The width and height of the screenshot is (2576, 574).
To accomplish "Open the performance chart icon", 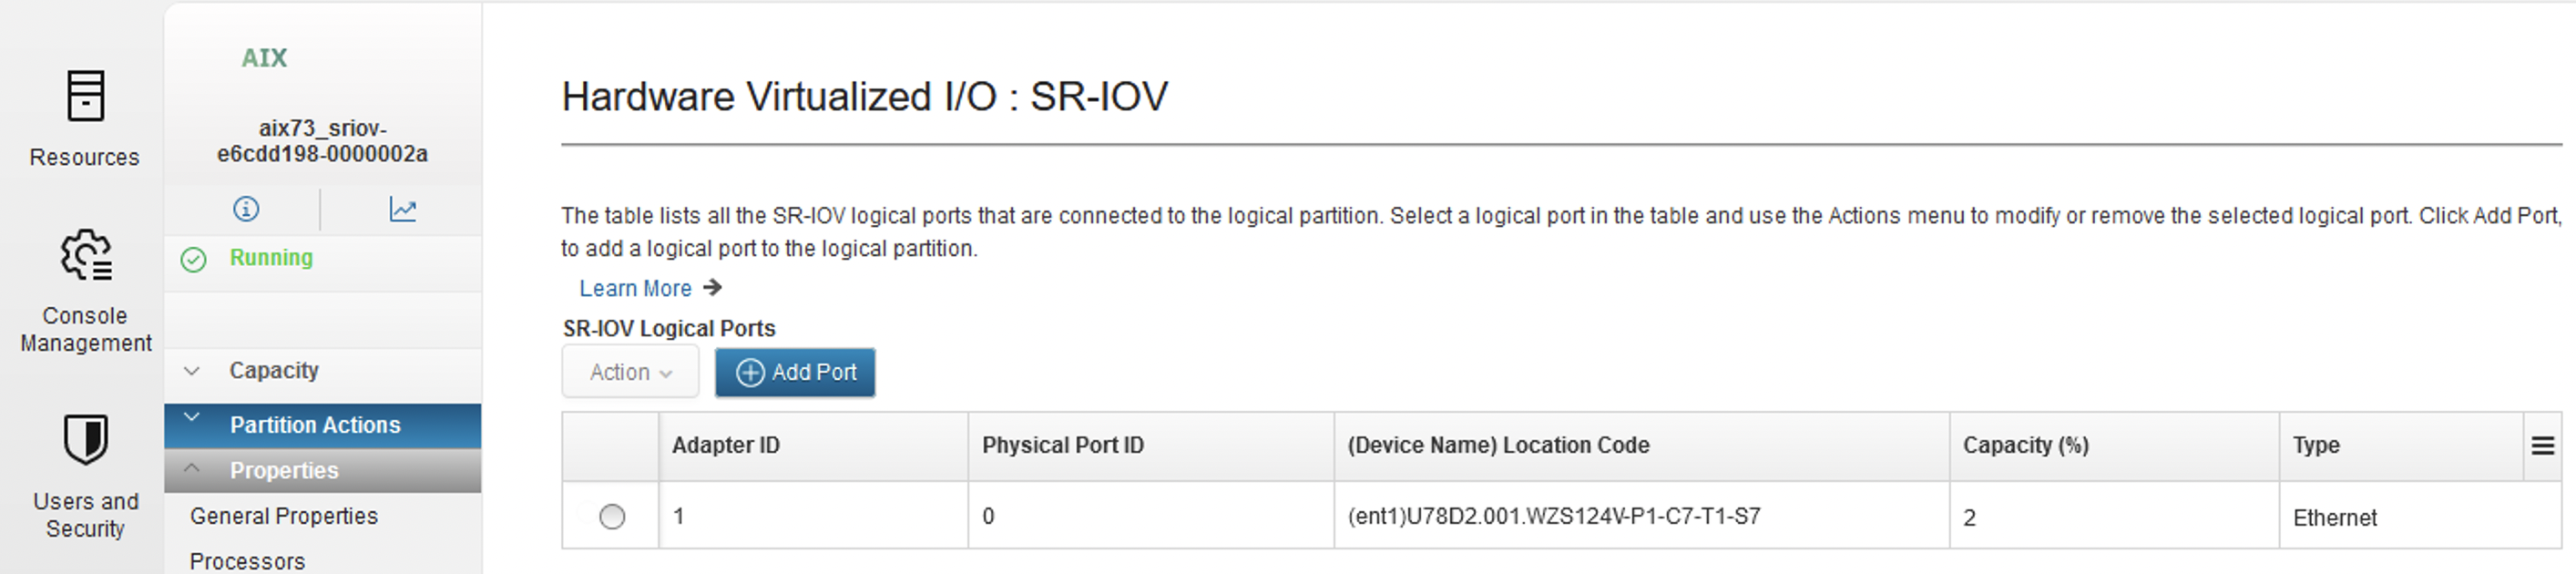I will pyautogui.click(x=402, y=209).
